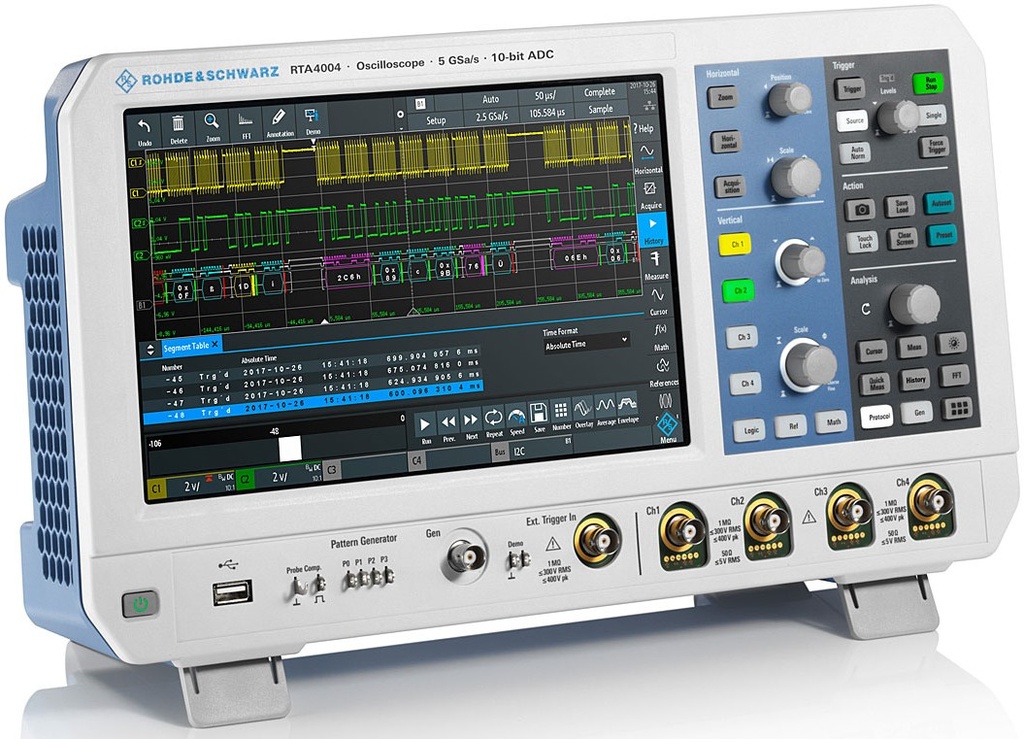Click the white history slider thumb at -48
This screenshot has height=739, width=1024.
(289, 449)
